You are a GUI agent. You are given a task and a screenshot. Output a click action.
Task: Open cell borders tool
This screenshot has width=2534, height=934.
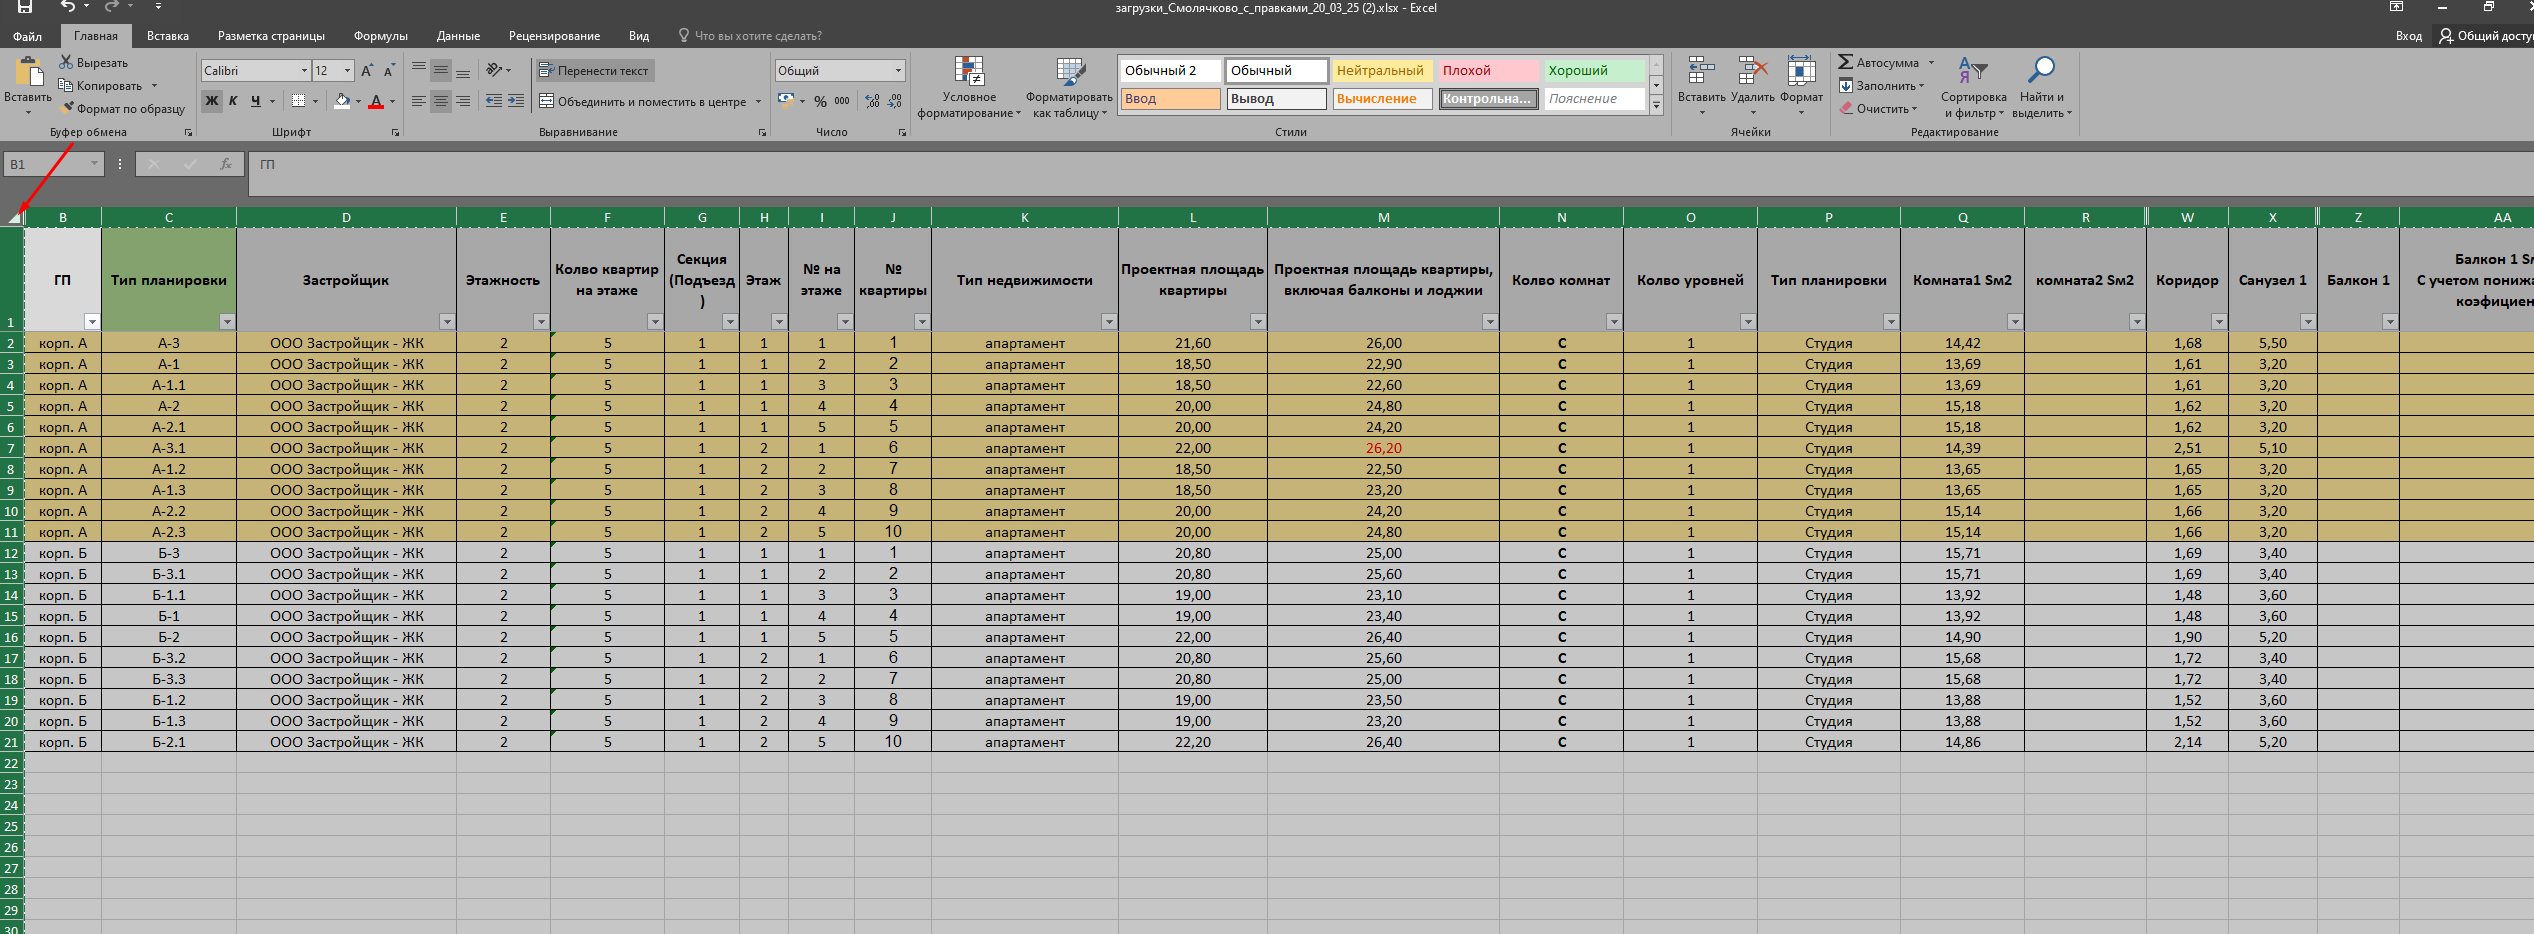(298, 101)
